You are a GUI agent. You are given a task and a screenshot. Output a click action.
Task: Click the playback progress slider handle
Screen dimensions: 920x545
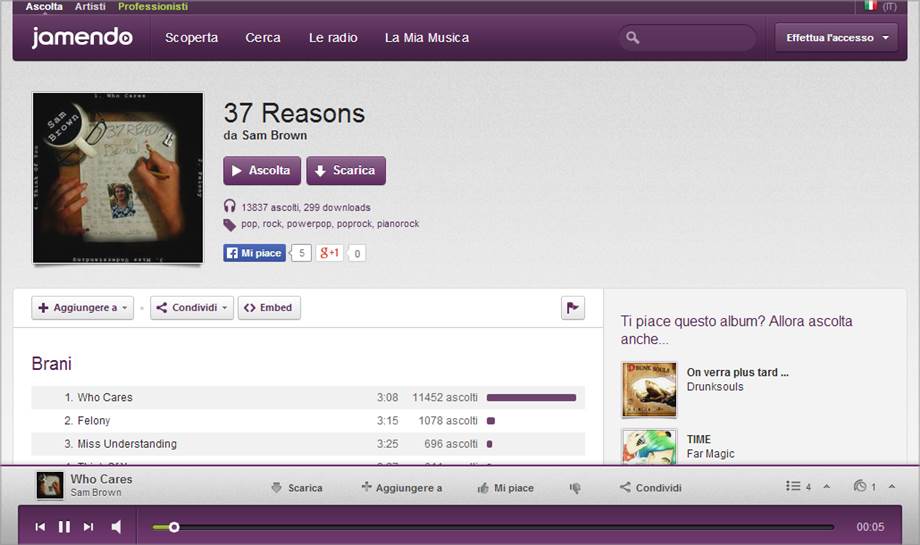(174, 527)
